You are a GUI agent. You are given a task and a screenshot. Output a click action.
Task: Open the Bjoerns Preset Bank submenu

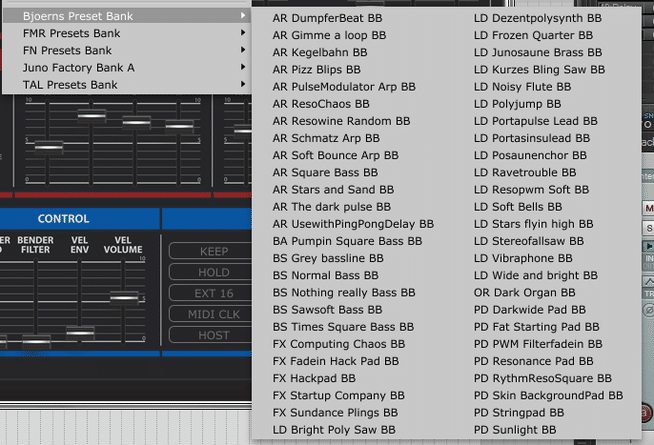coord(127,16)
